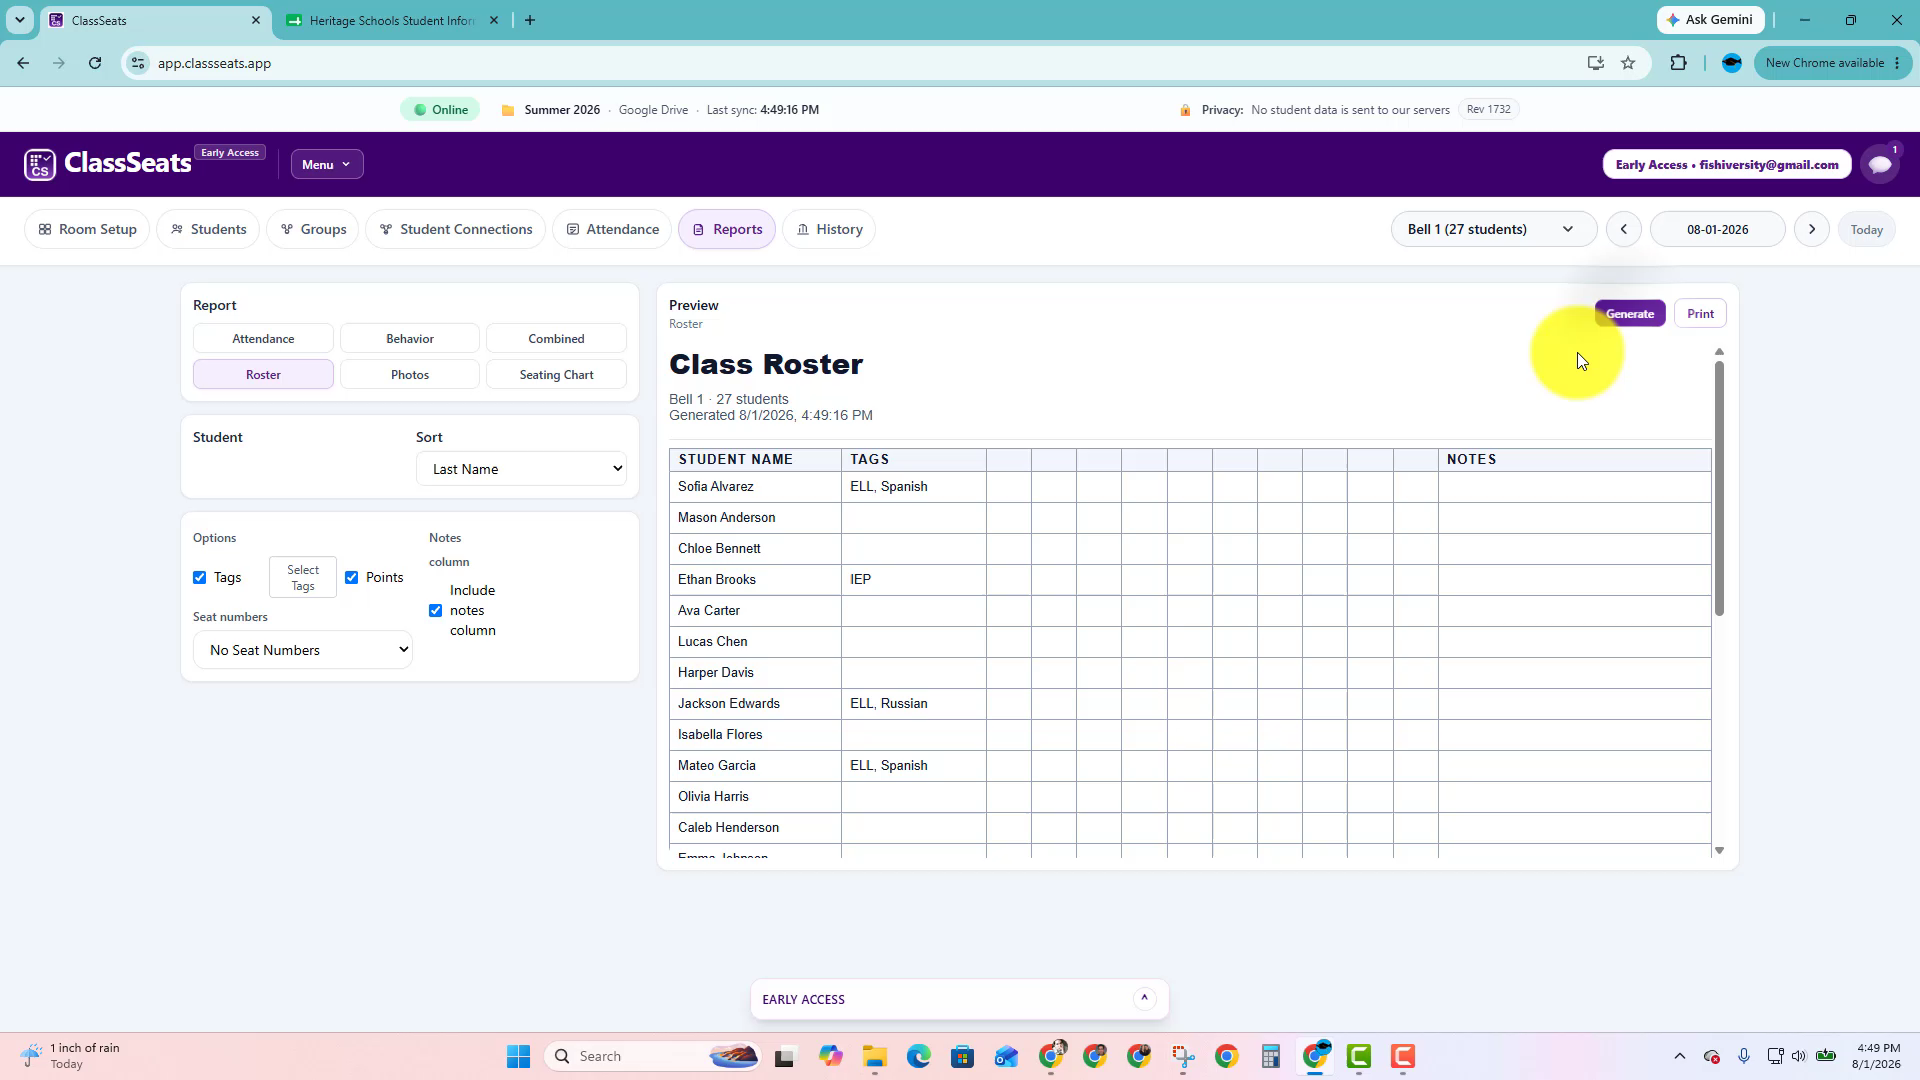Show hidden system tray icons

tap(1680, 1056)
